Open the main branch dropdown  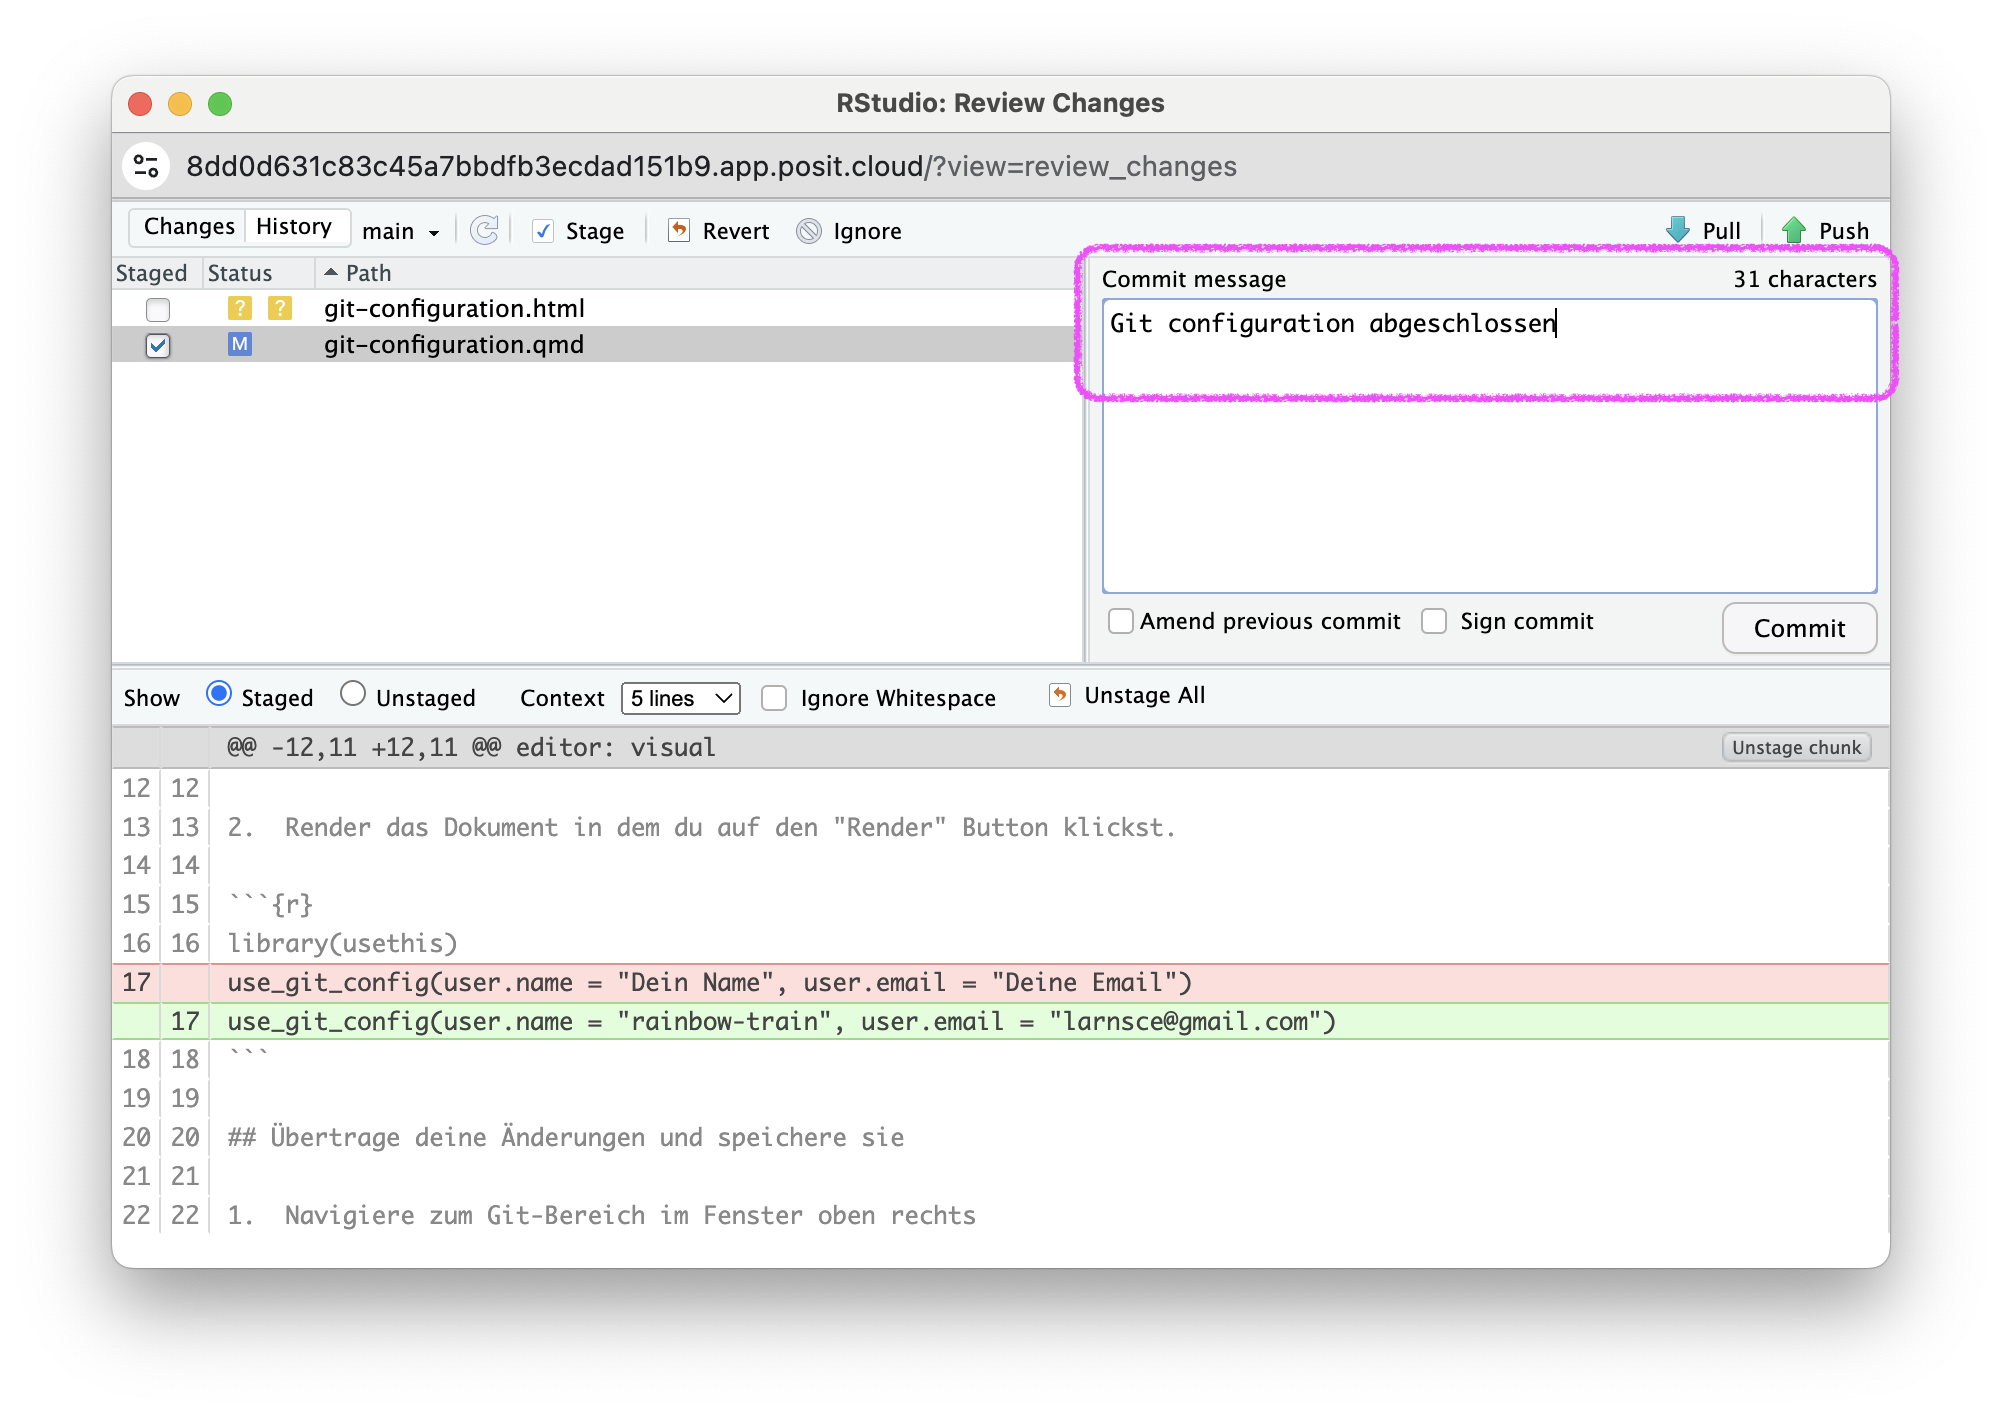[x=401, y=231]
